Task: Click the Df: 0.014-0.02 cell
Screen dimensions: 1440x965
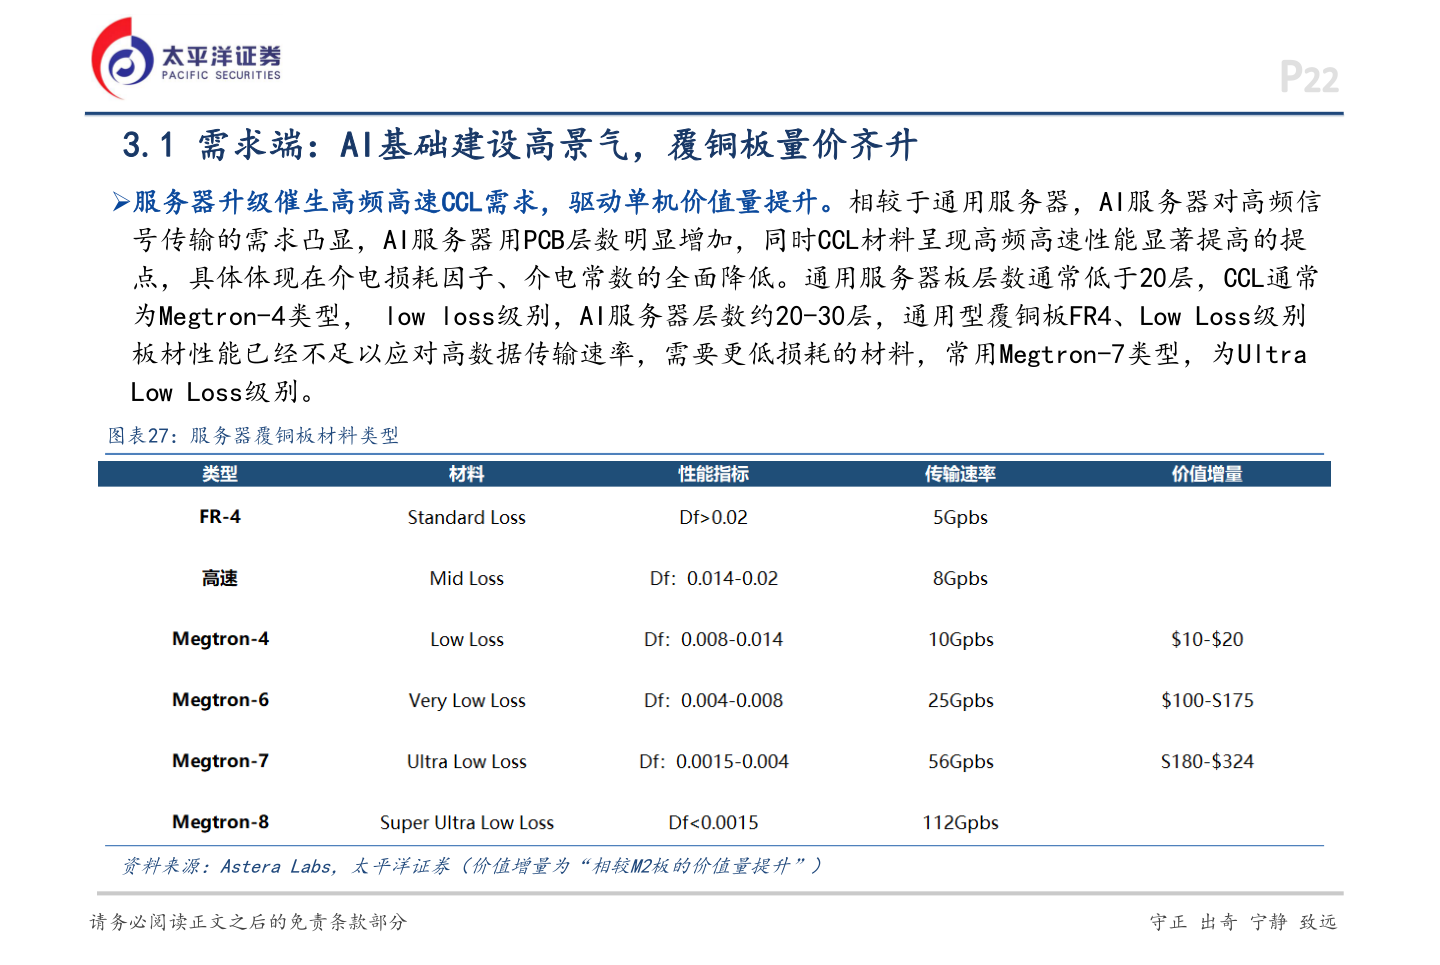Action: [x=714, y=578]
